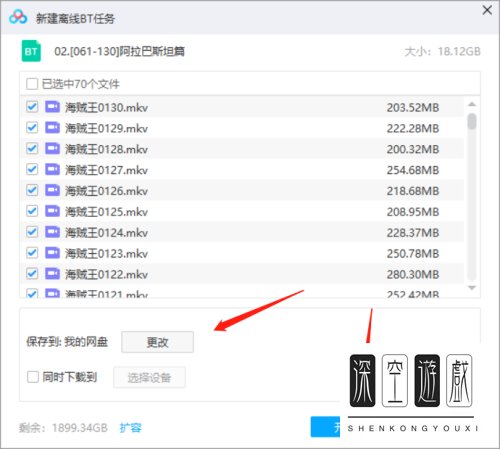Click video icon for 海贼王0124.mkv
The image size is (500, 449).
point(52,232)
